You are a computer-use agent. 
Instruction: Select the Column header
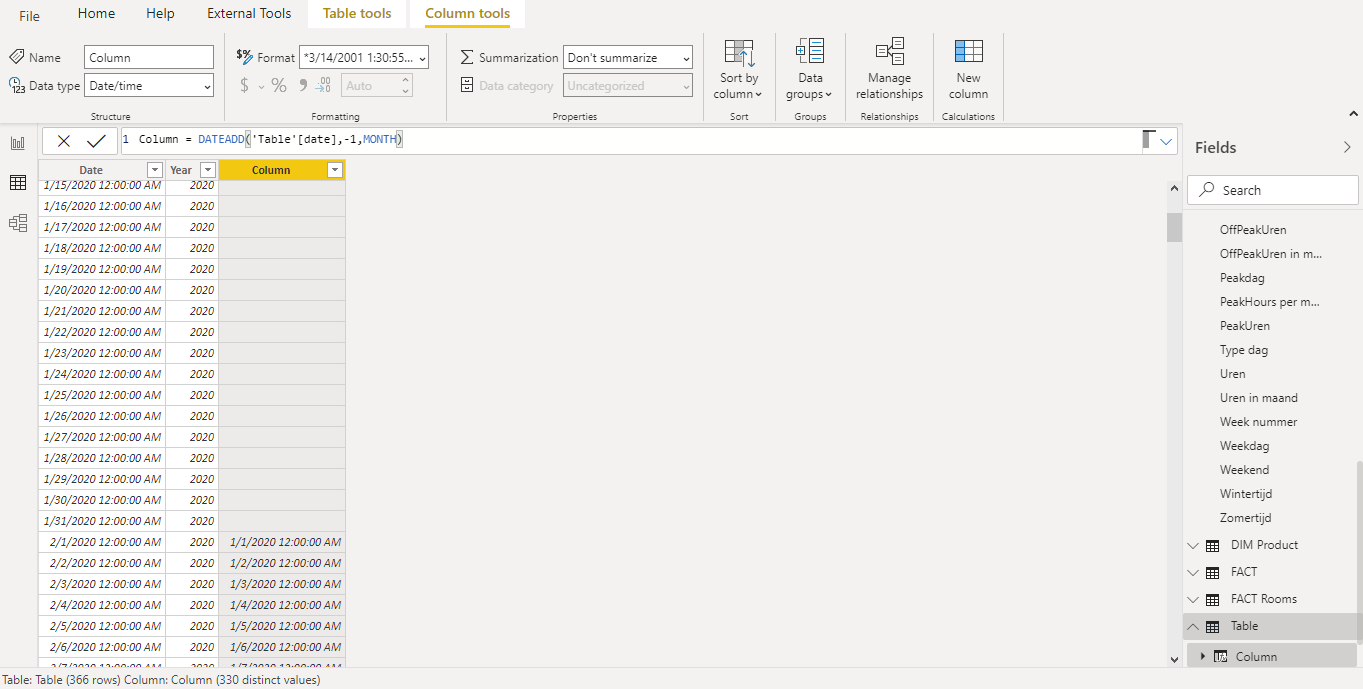271,170
